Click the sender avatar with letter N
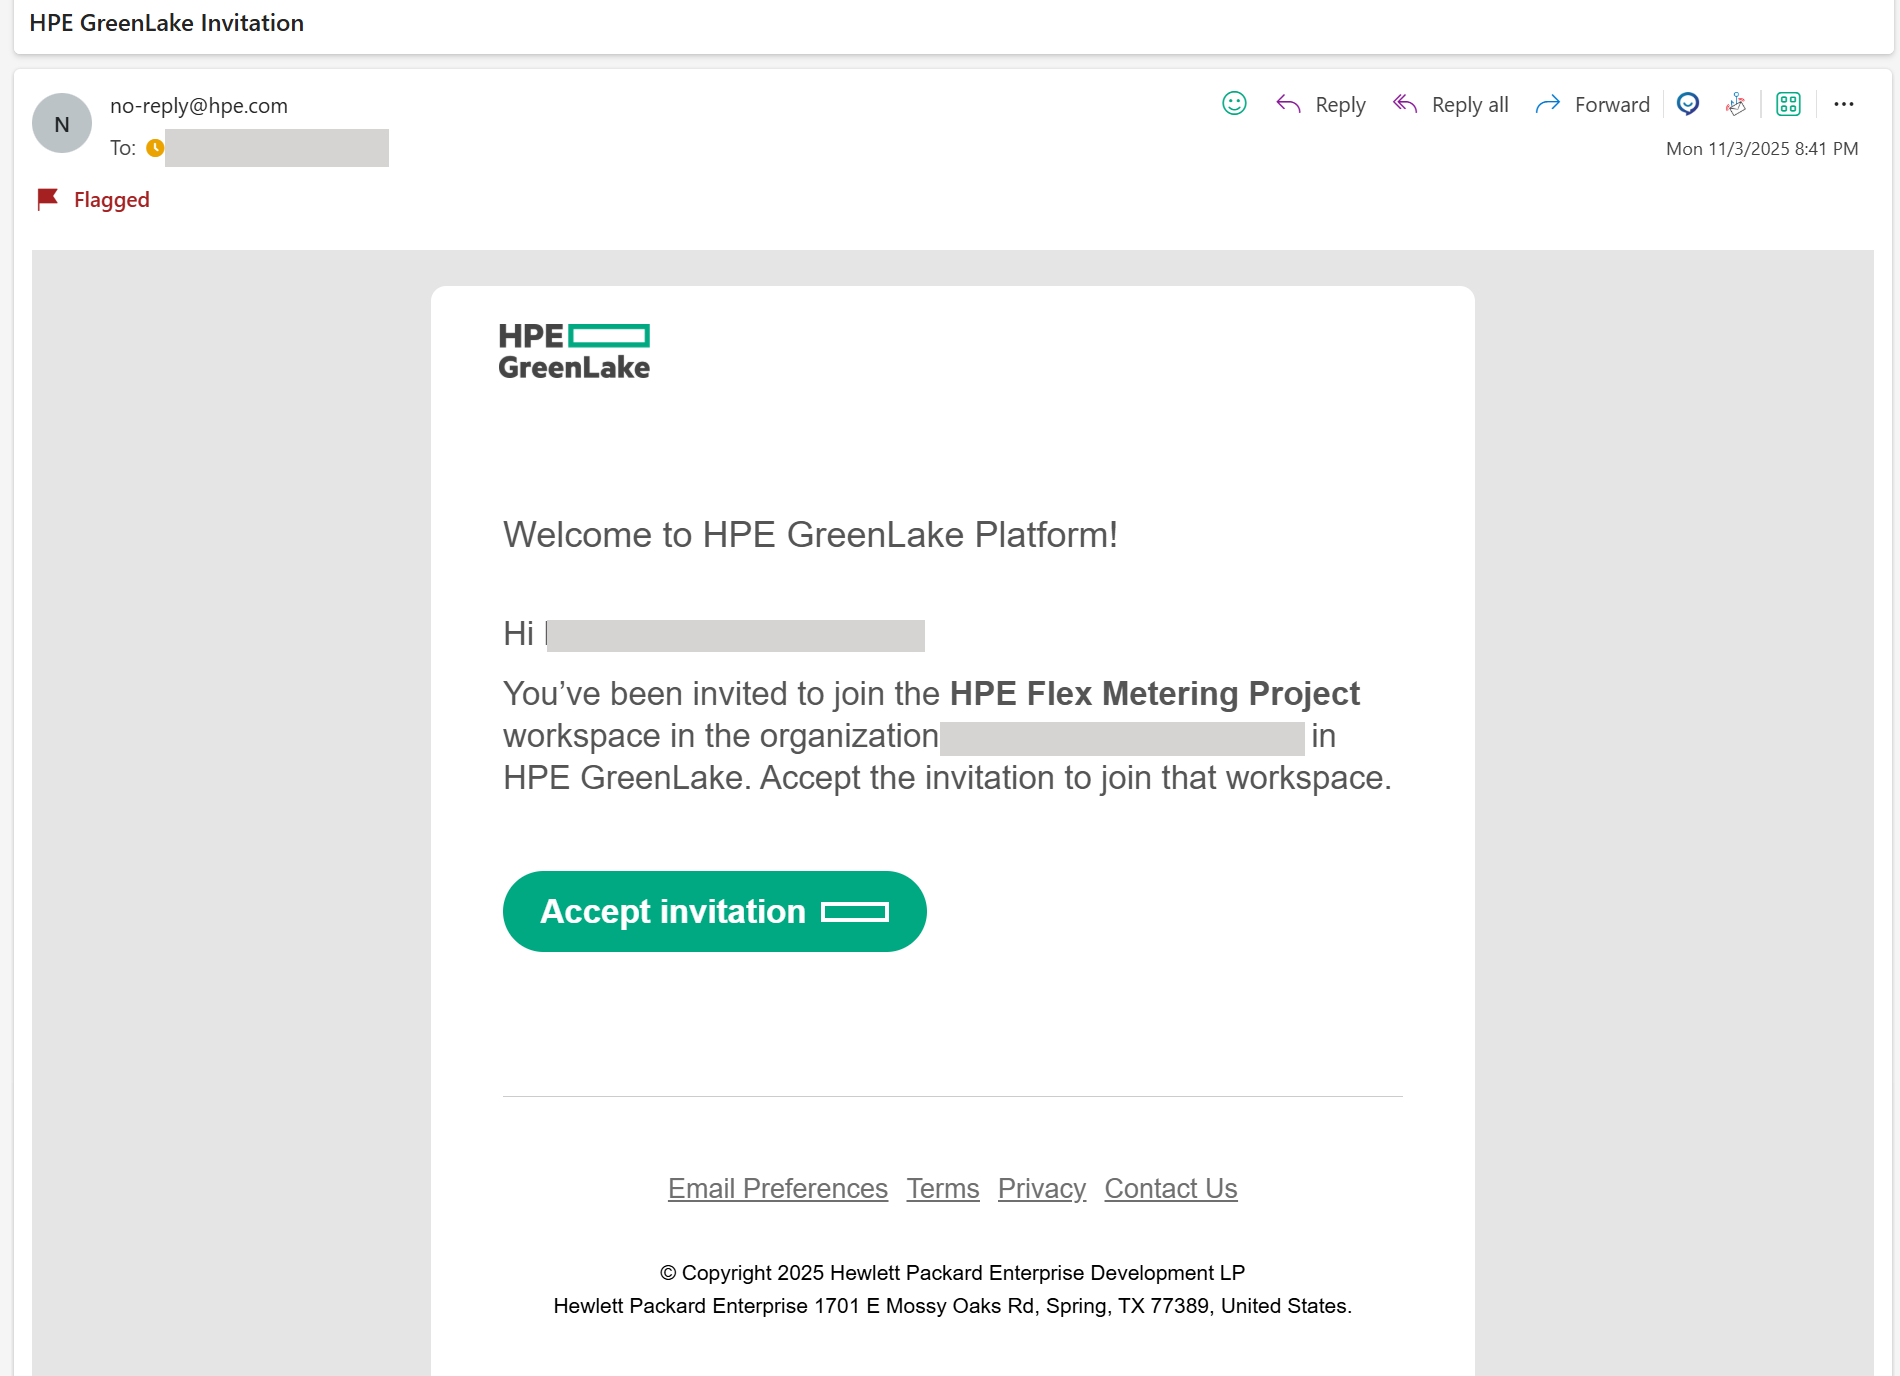Image resolution: width=1900 pixels, height=1376 pixels. 62,123
